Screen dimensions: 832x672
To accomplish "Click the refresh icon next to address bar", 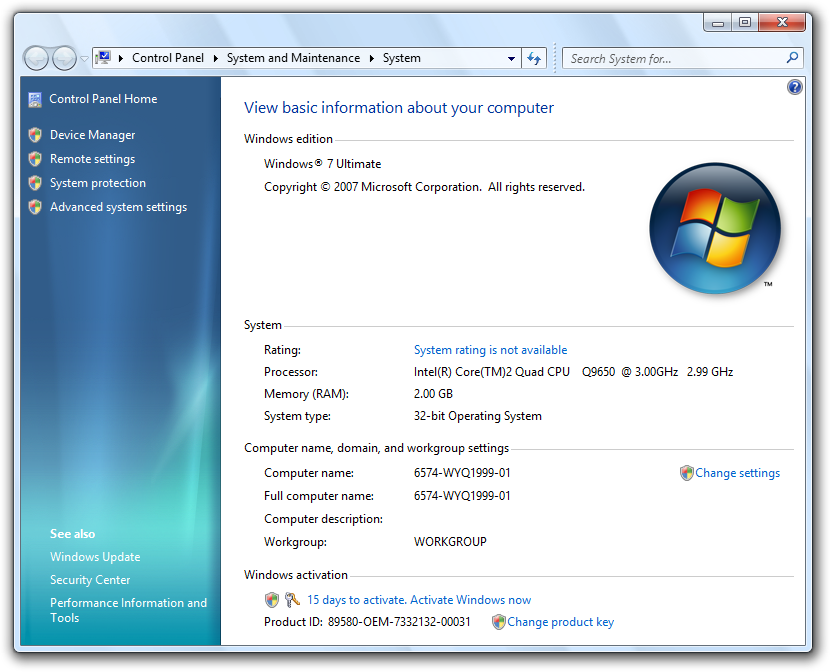I will pyautogui.click(x=535, y=58).
